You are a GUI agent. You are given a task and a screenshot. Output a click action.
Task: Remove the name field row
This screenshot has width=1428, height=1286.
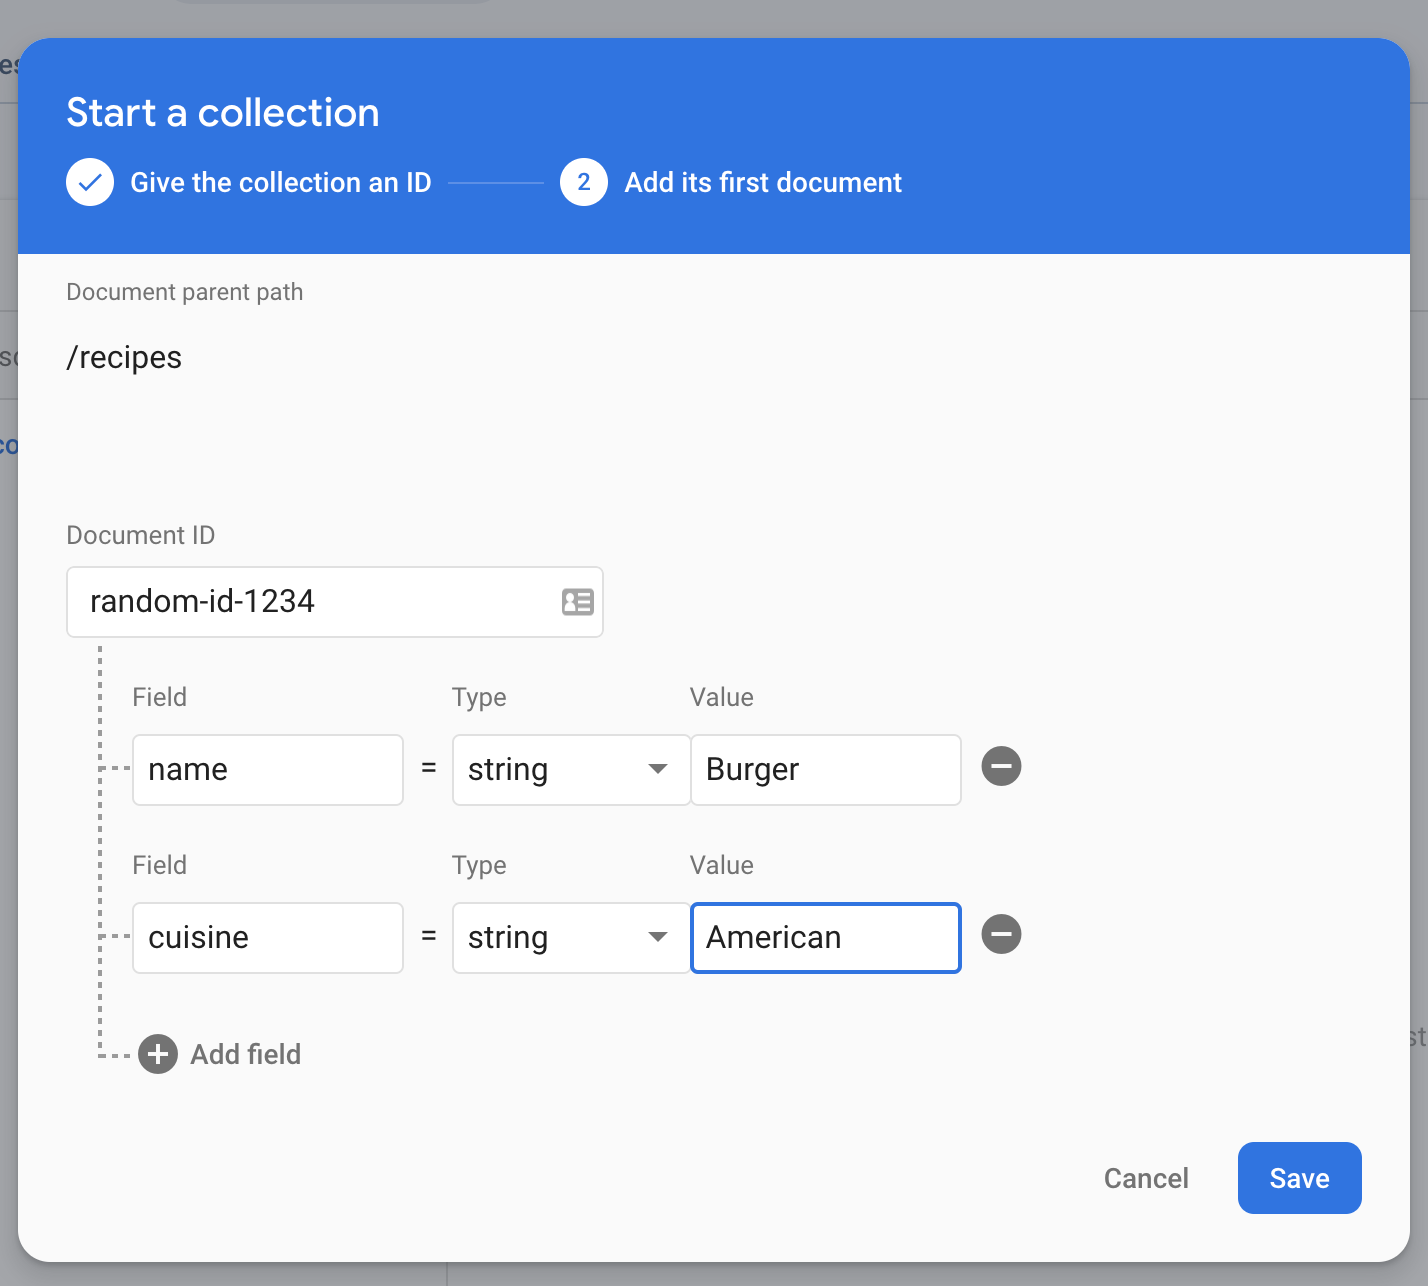pyautogui.click(x=1001, y=767)
